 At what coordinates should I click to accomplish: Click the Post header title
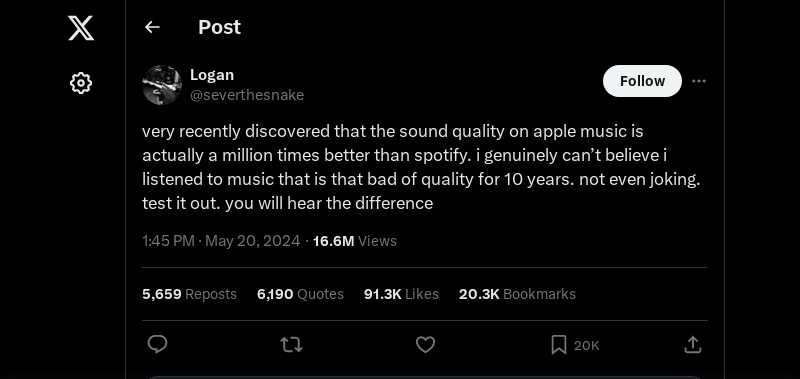tap(219, 27)
